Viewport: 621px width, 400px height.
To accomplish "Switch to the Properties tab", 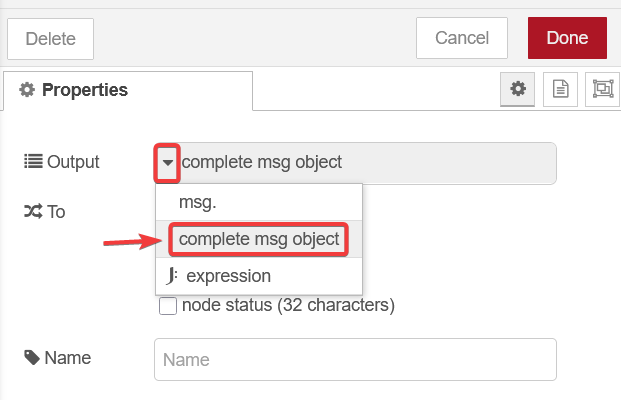I will pos(128,90).
